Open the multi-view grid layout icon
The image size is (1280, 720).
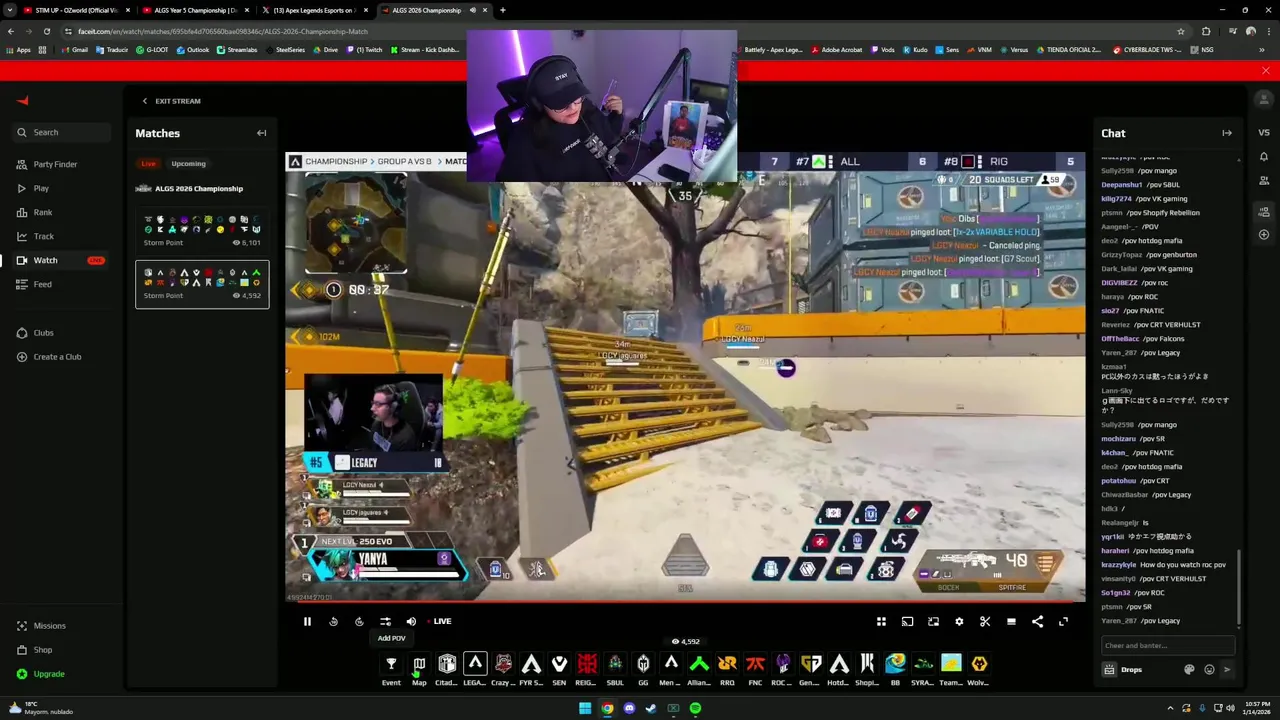pyautogui.click(x=881, y=621)
